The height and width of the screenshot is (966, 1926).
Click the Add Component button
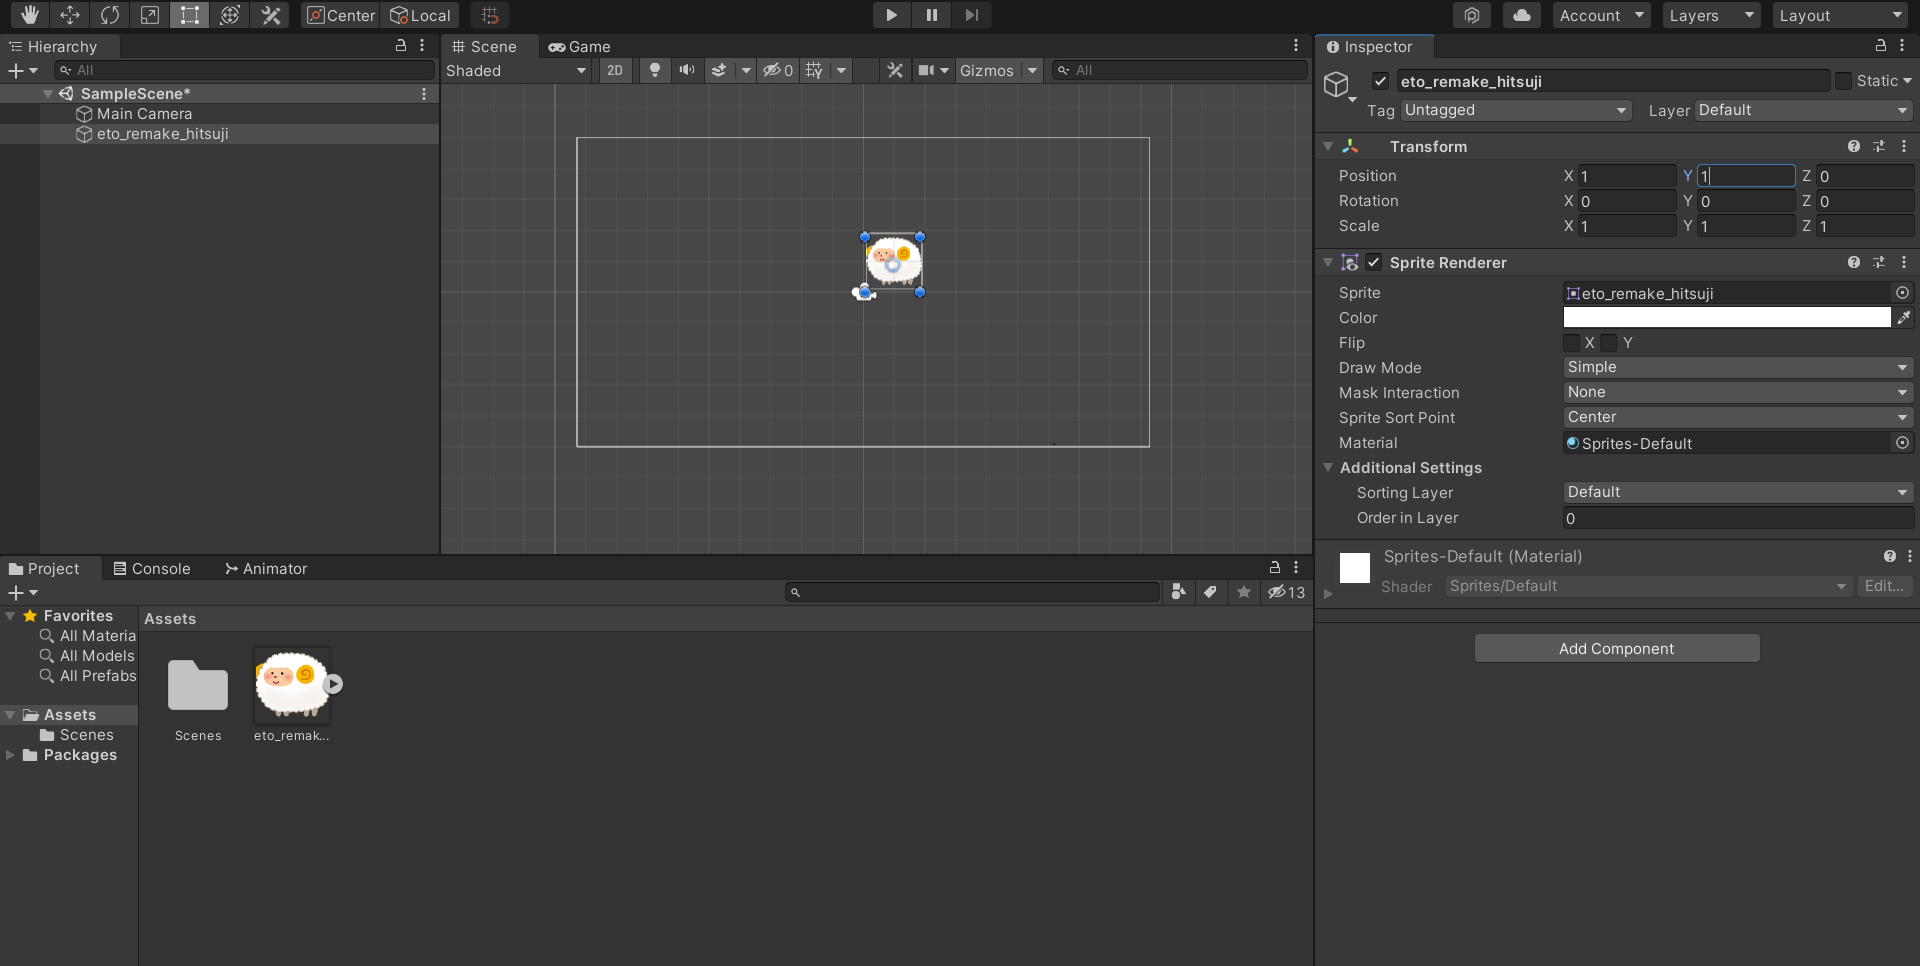1616,649
